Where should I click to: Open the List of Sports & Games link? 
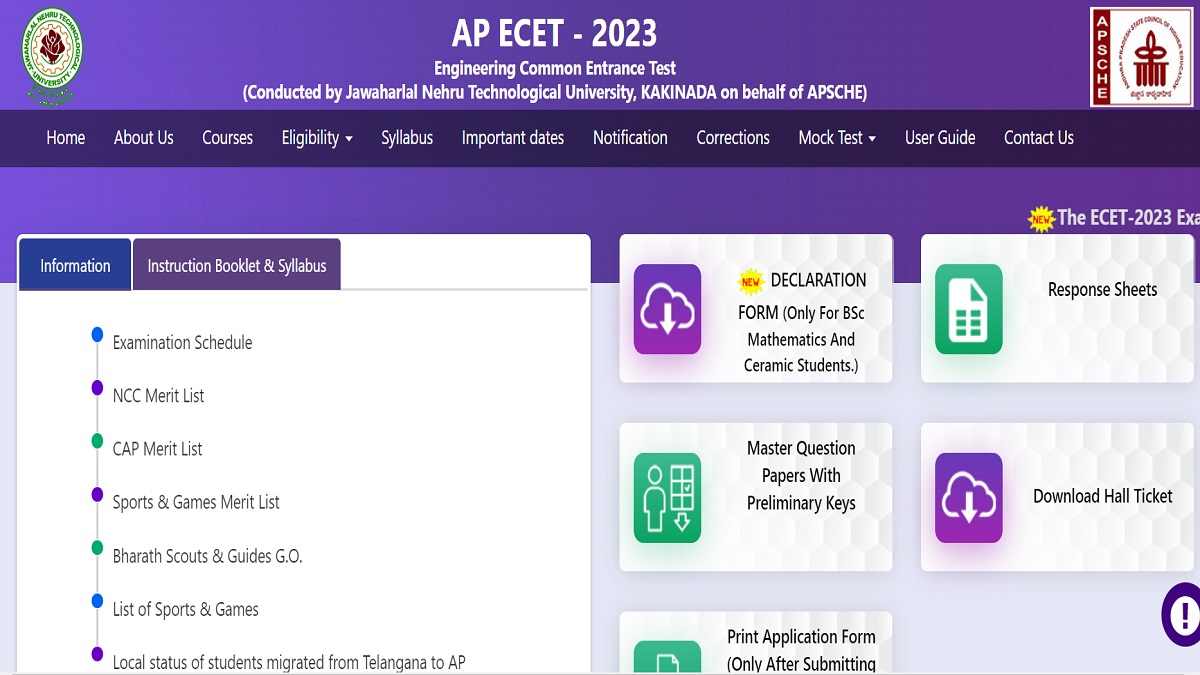pyautogui.click(x=185, y=609)
